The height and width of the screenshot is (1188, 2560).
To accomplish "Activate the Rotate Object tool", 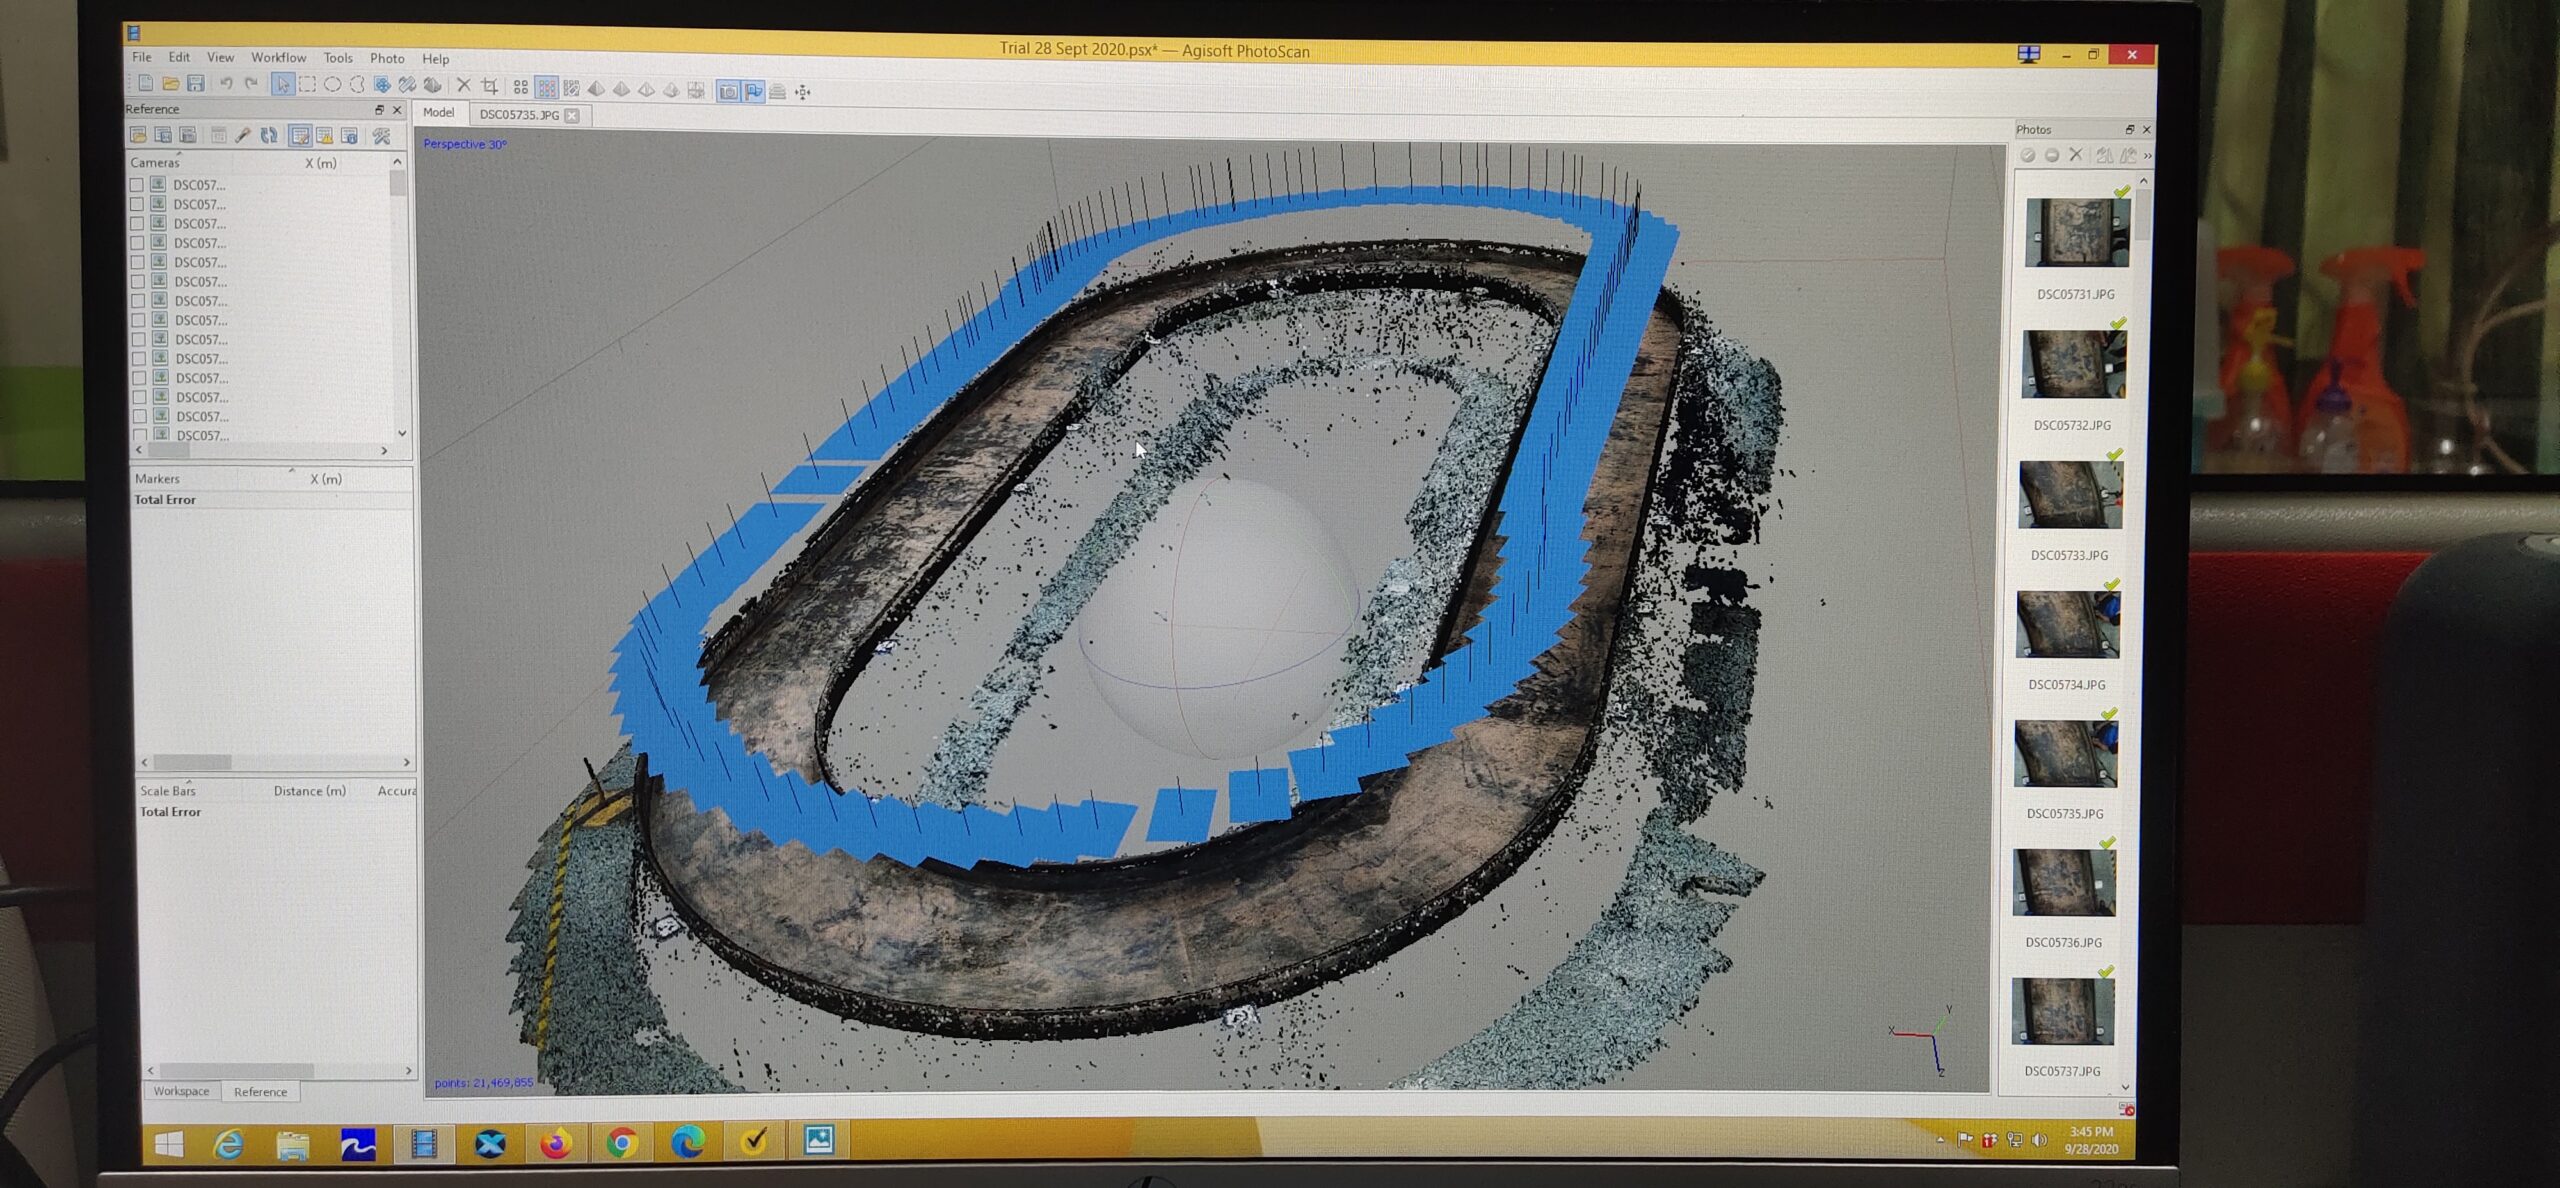I will tap(432, 86).
